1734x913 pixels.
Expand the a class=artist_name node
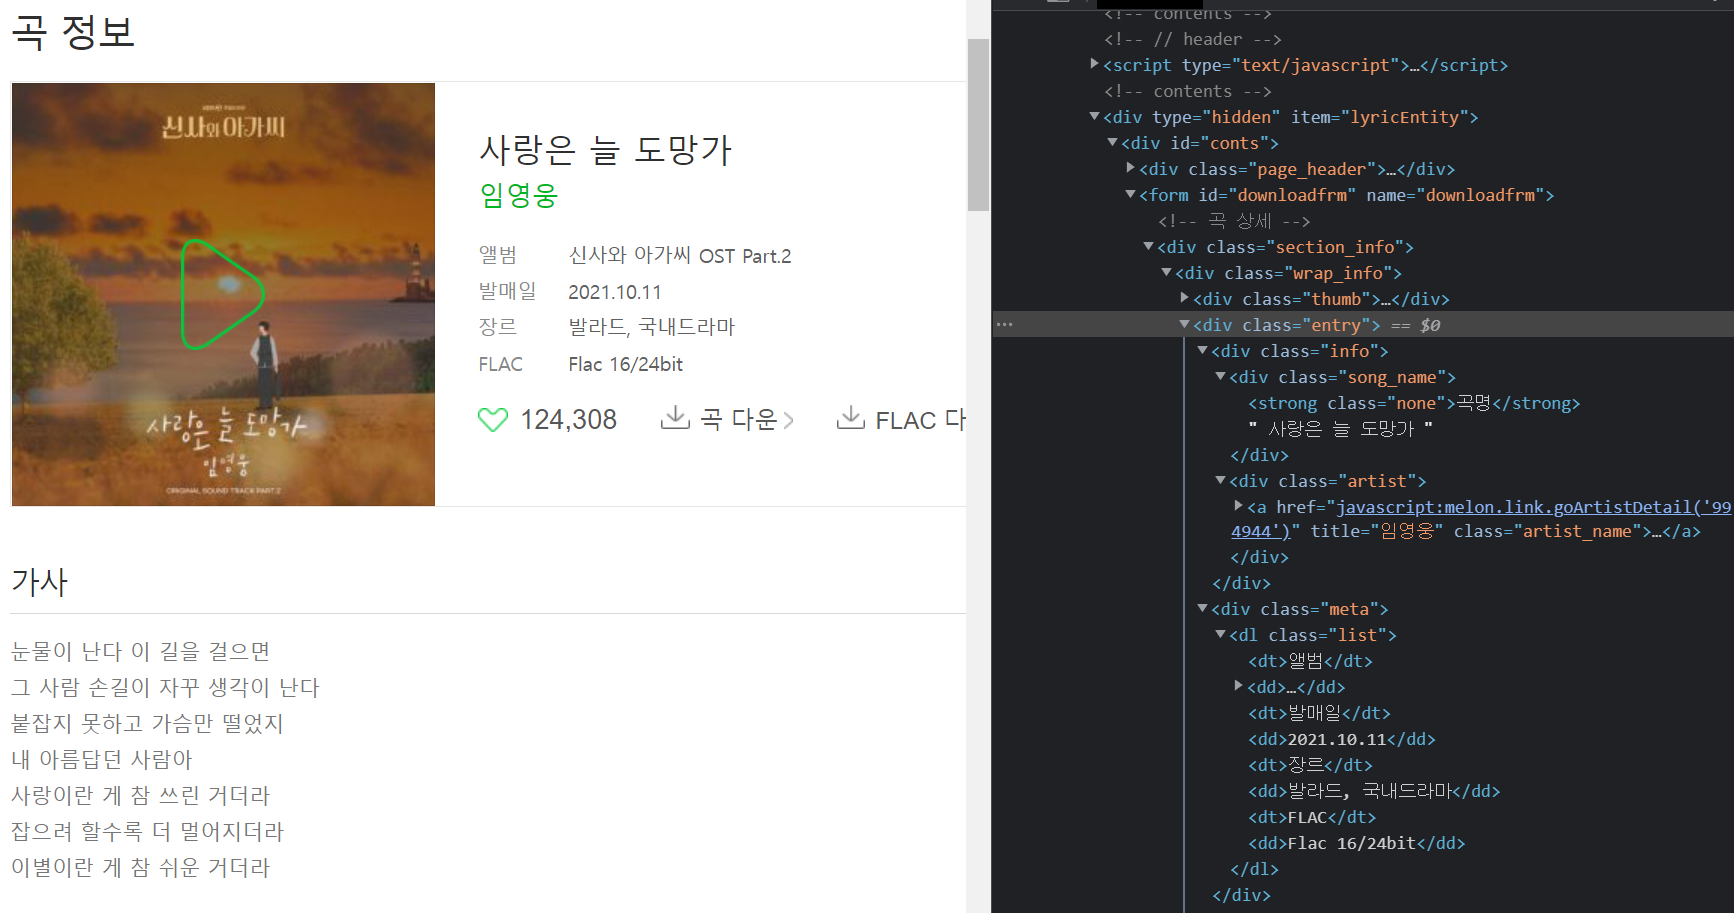[1238, 506]
